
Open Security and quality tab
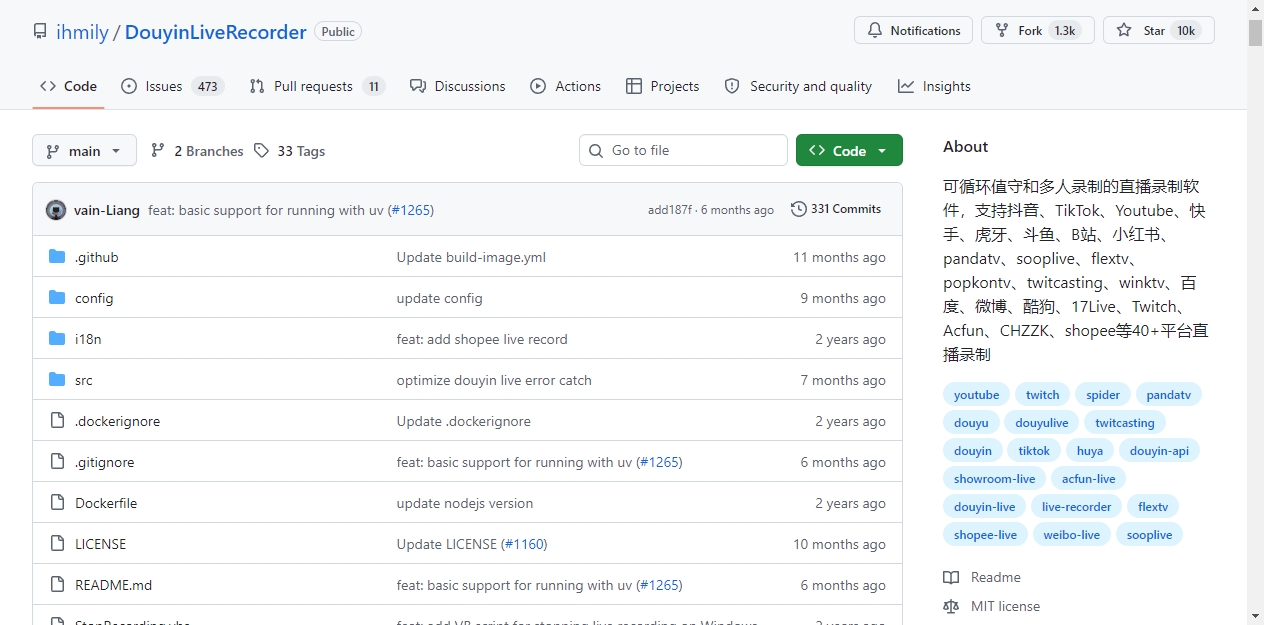[798, 86]
